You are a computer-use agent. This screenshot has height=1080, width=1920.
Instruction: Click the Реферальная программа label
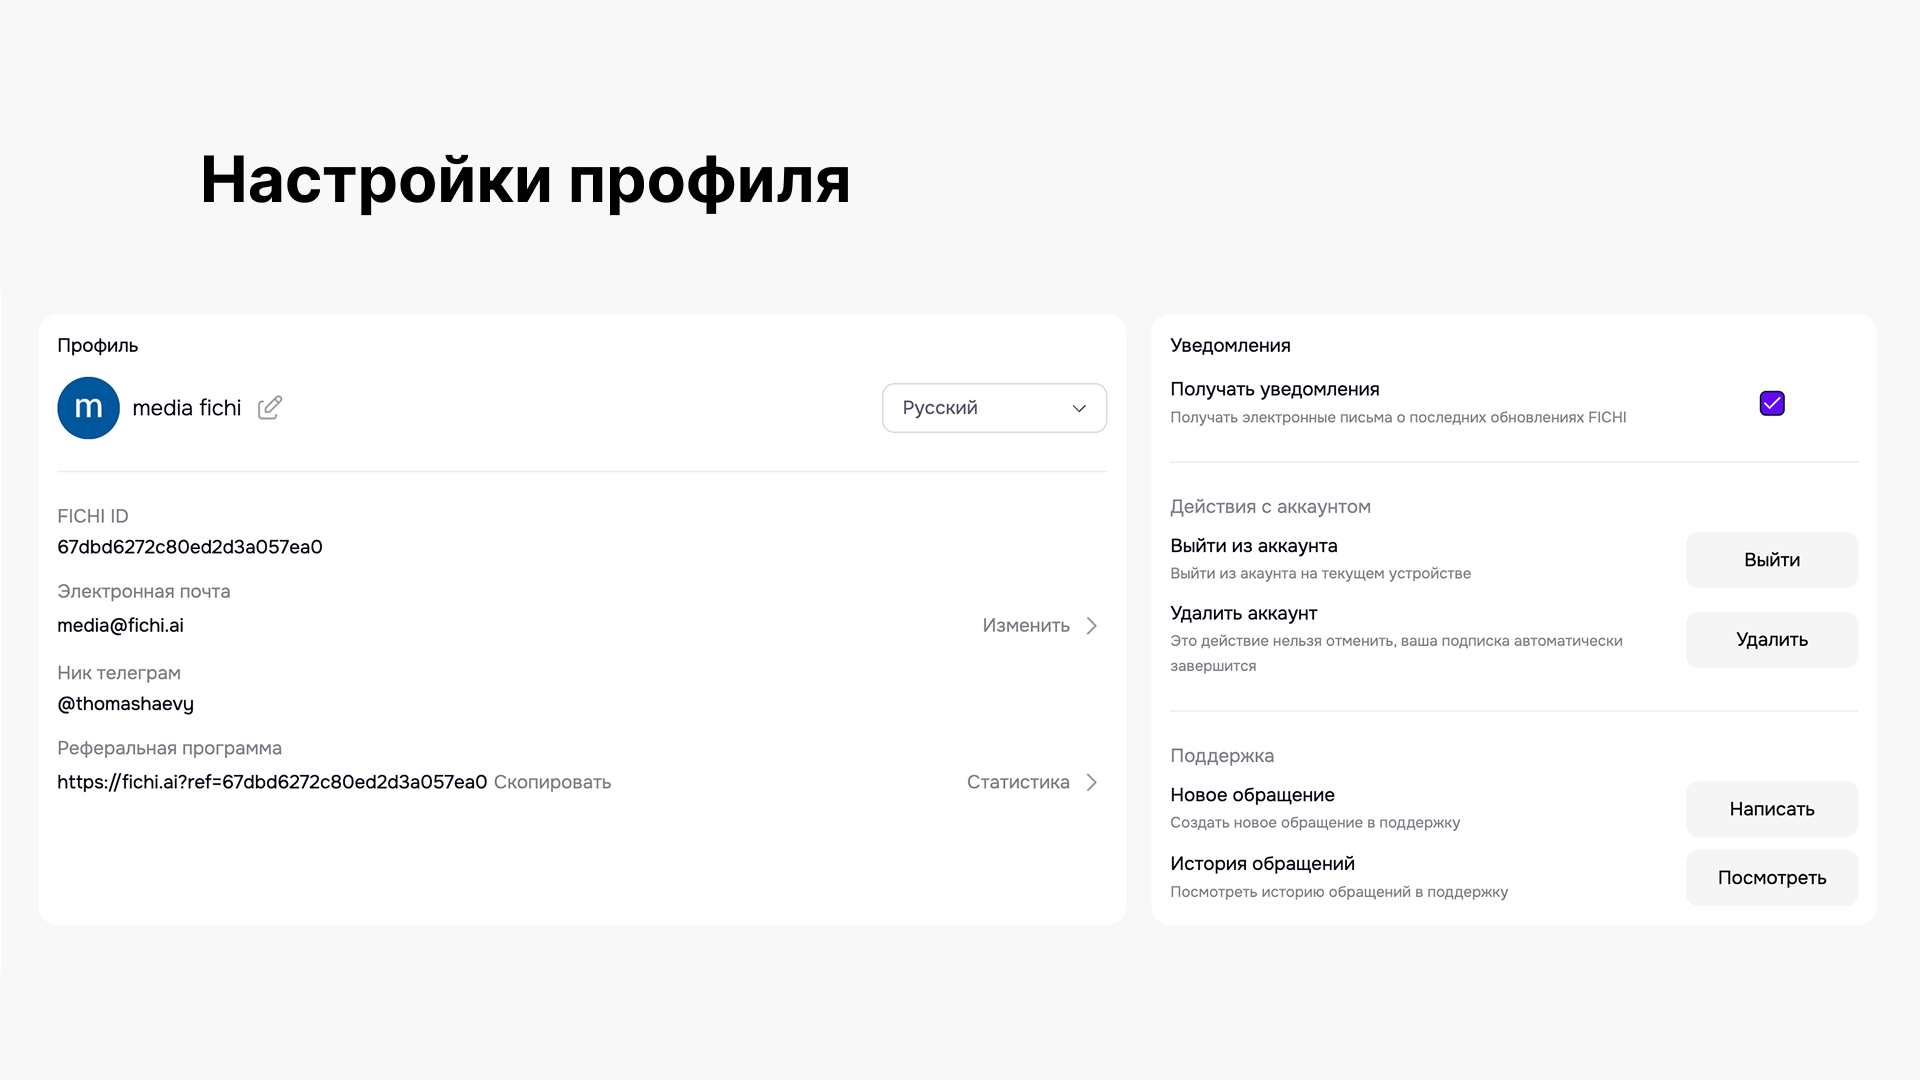click(x=169, y=748)
